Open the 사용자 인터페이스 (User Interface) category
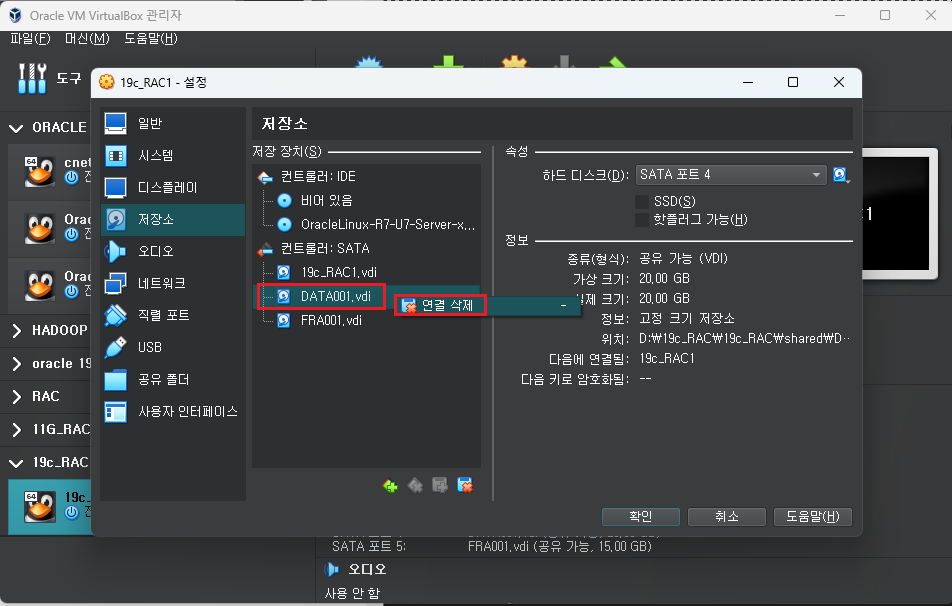 (173, 412)
